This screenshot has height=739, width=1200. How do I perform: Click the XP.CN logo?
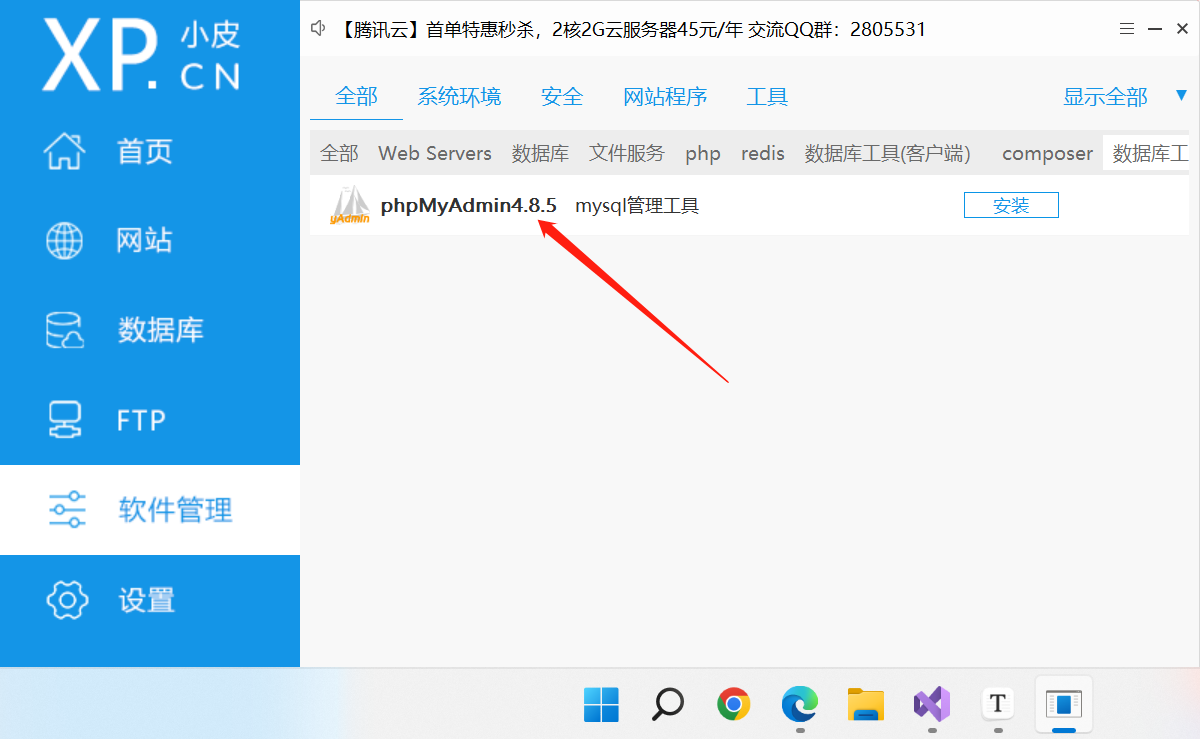click(x=141, y=54)
